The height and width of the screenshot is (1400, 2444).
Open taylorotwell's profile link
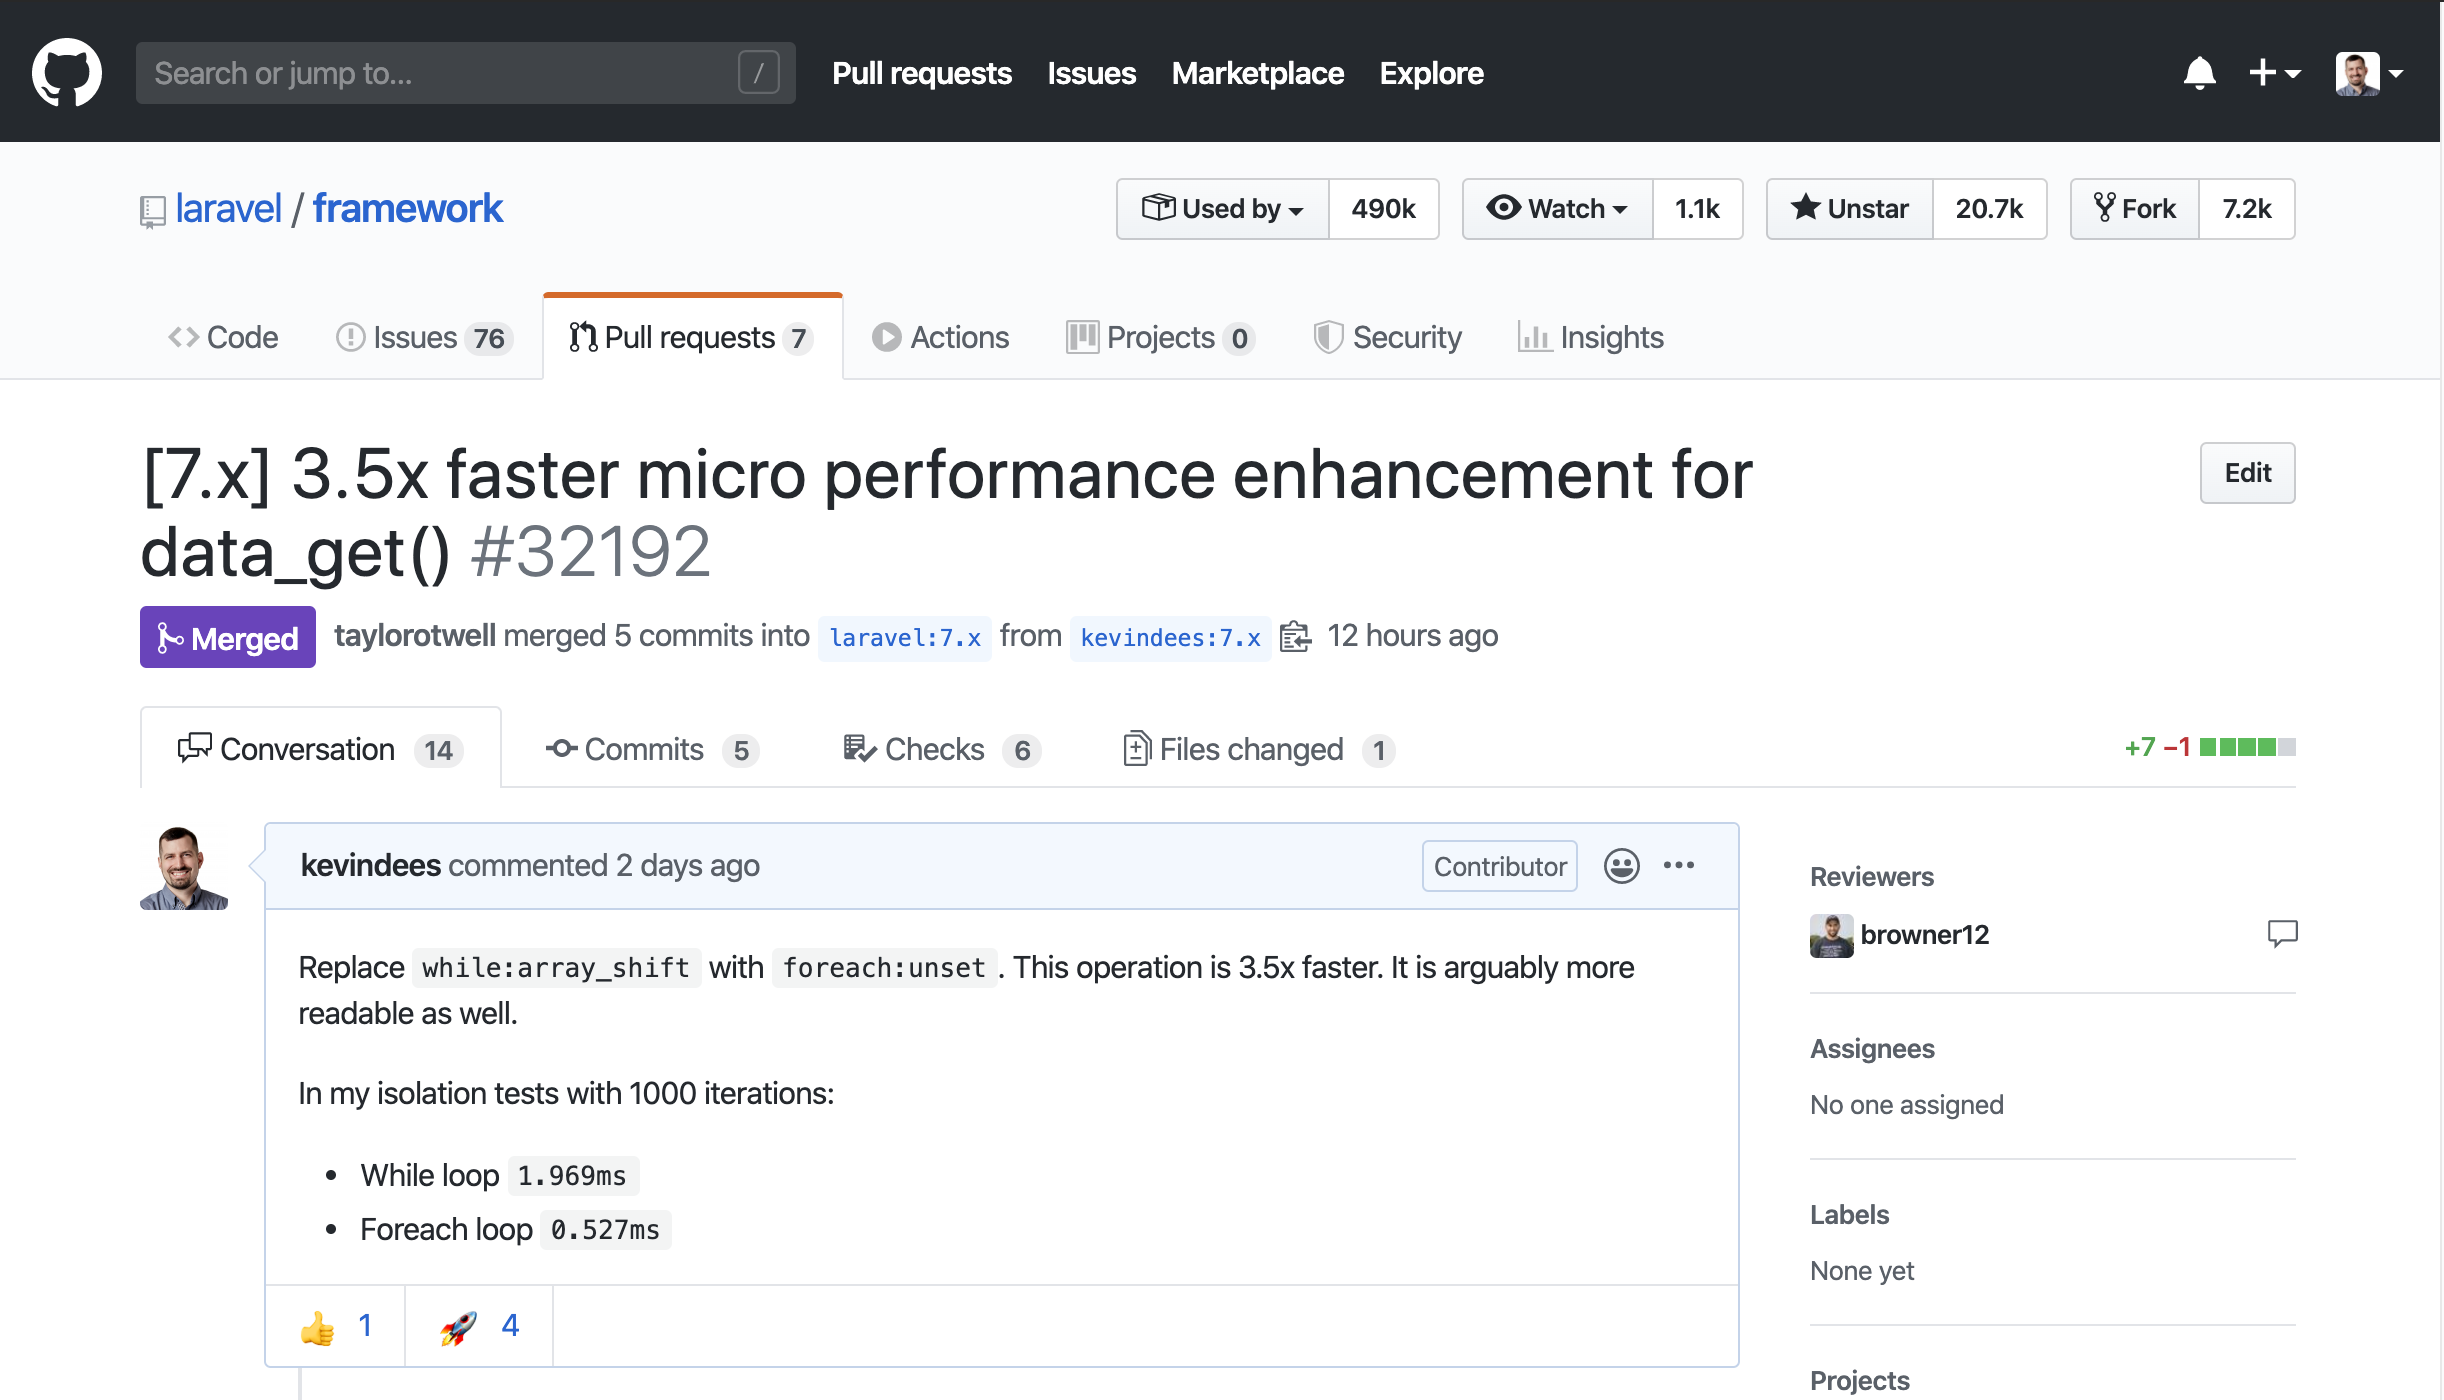pos(414,635)
